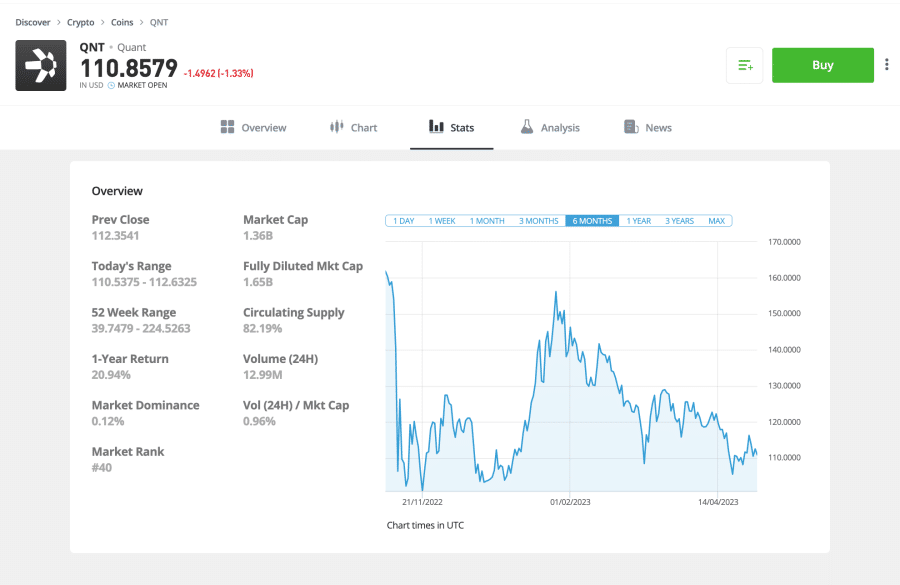Click the Quant coin name label
The height and width of the screenshot is (585, 900).
pyautogui.click(x=131, y=48)
